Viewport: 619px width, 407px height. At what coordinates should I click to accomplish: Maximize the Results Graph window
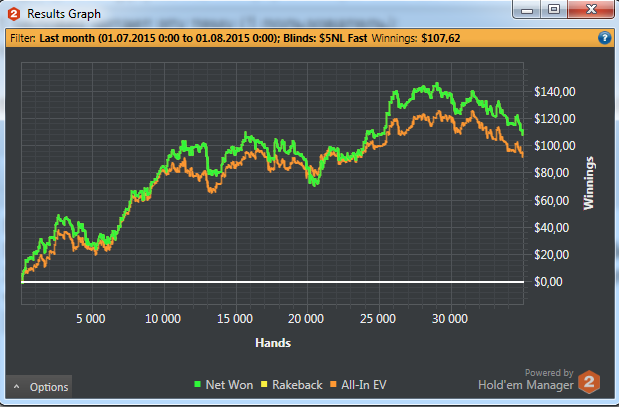click(554, 9)
